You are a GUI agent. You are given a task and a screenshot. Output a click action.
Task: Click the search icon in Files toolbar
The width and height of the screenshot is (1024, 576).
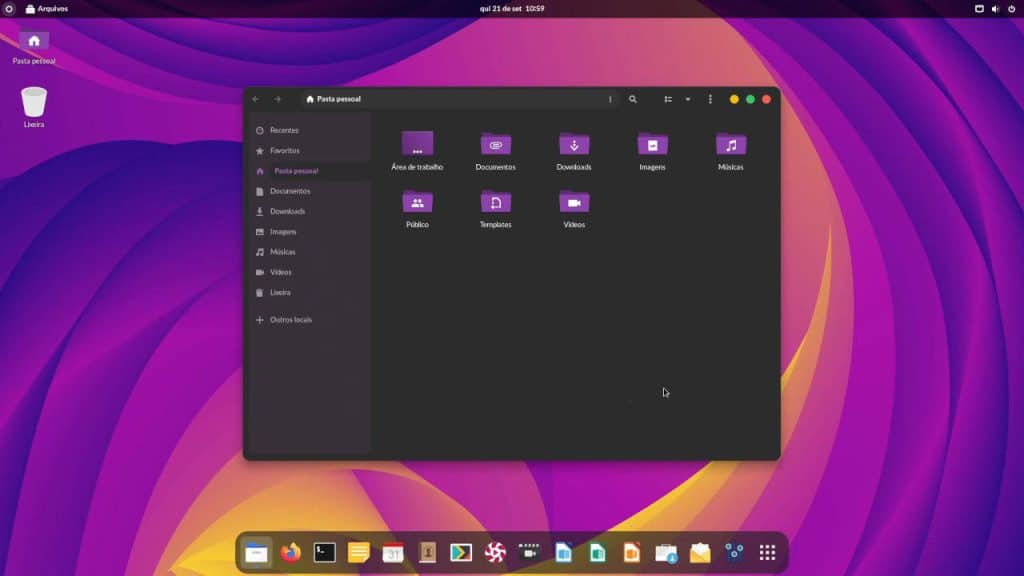[x=633, y=99]
